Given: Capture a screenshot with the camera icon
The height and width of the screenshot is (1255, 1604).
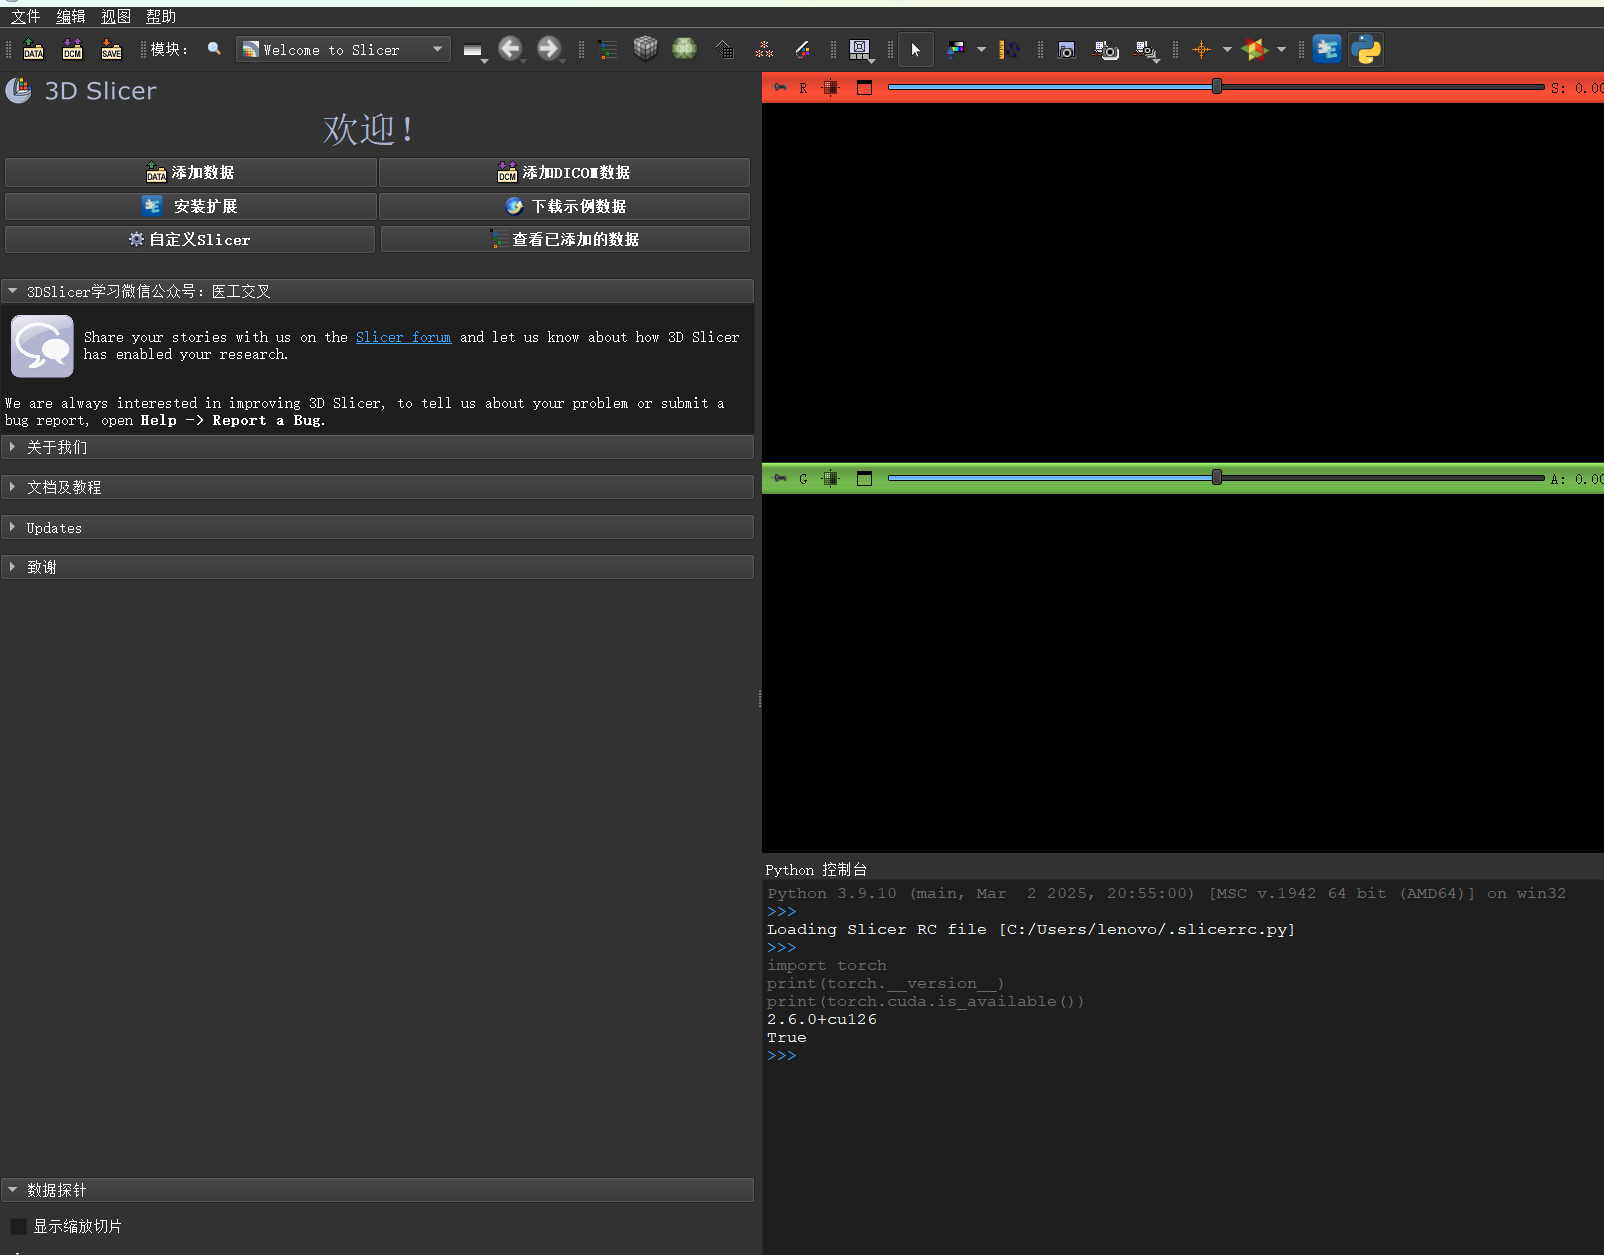Looking at the screenshot, I should click(1066, 49).
